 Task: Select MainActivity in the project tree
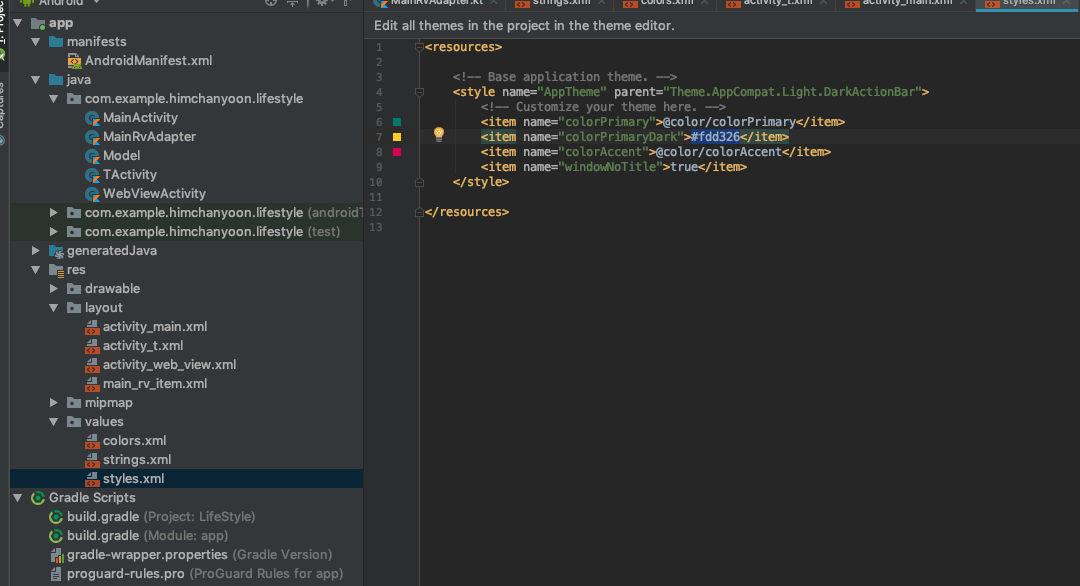(141, 118)
